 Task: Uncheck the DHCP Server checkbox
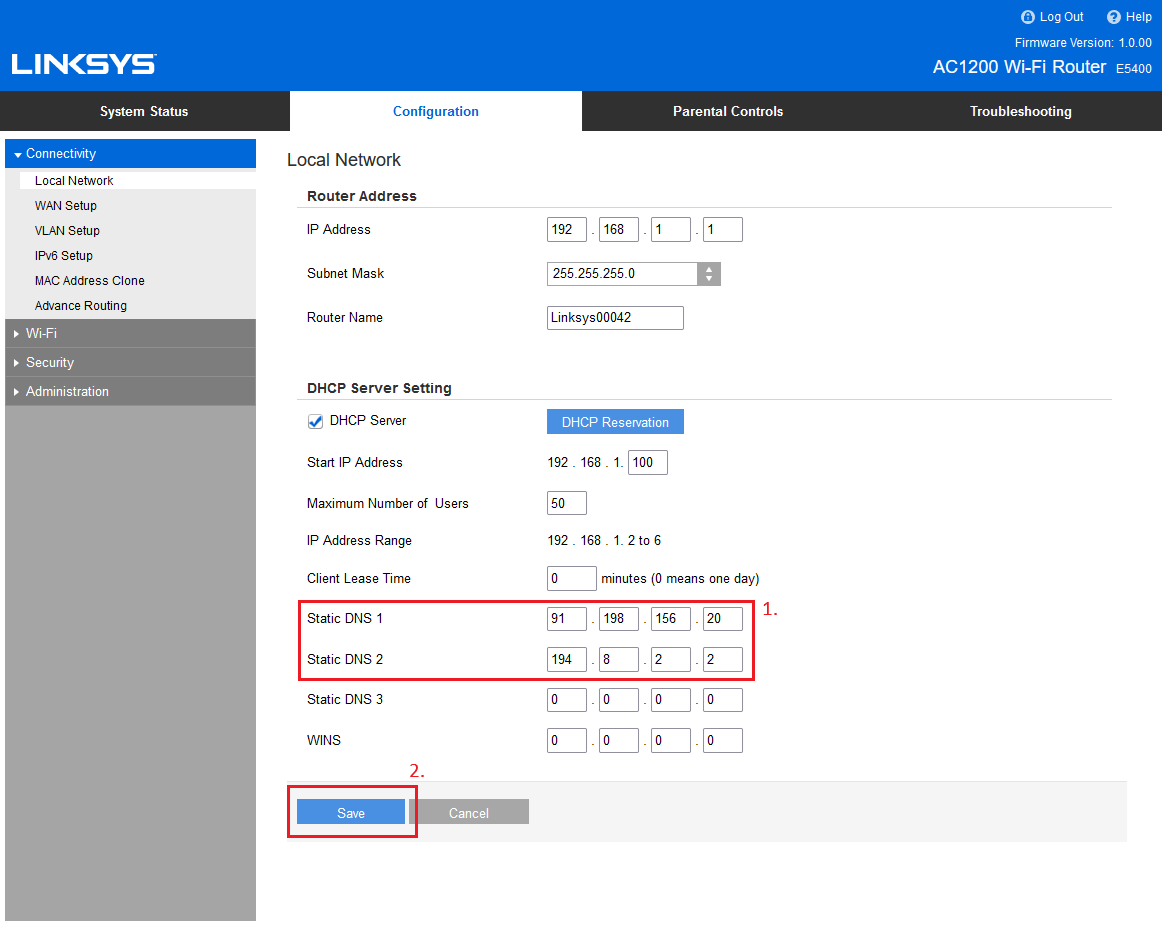(316, 422)
